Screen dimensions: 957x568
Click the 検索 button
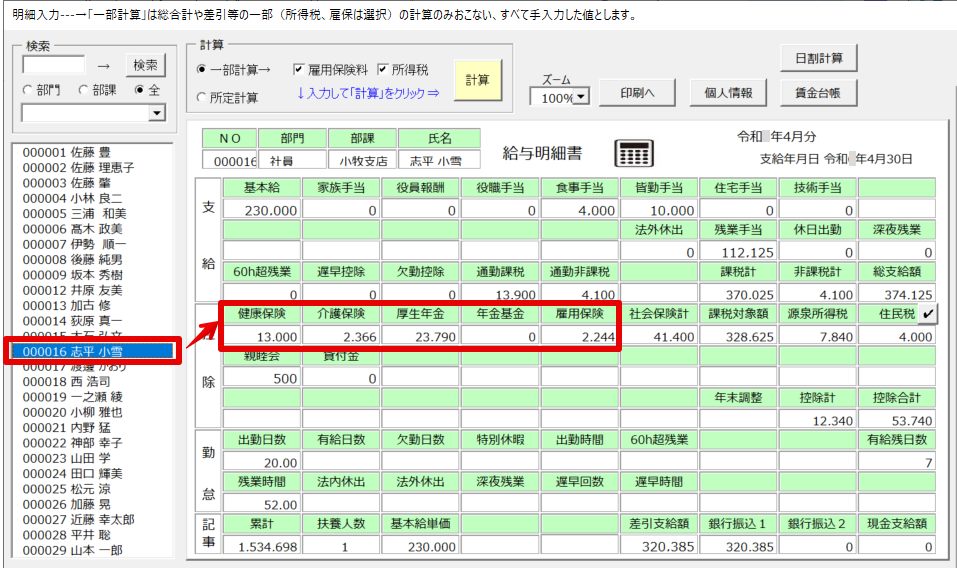coord(145,65)
